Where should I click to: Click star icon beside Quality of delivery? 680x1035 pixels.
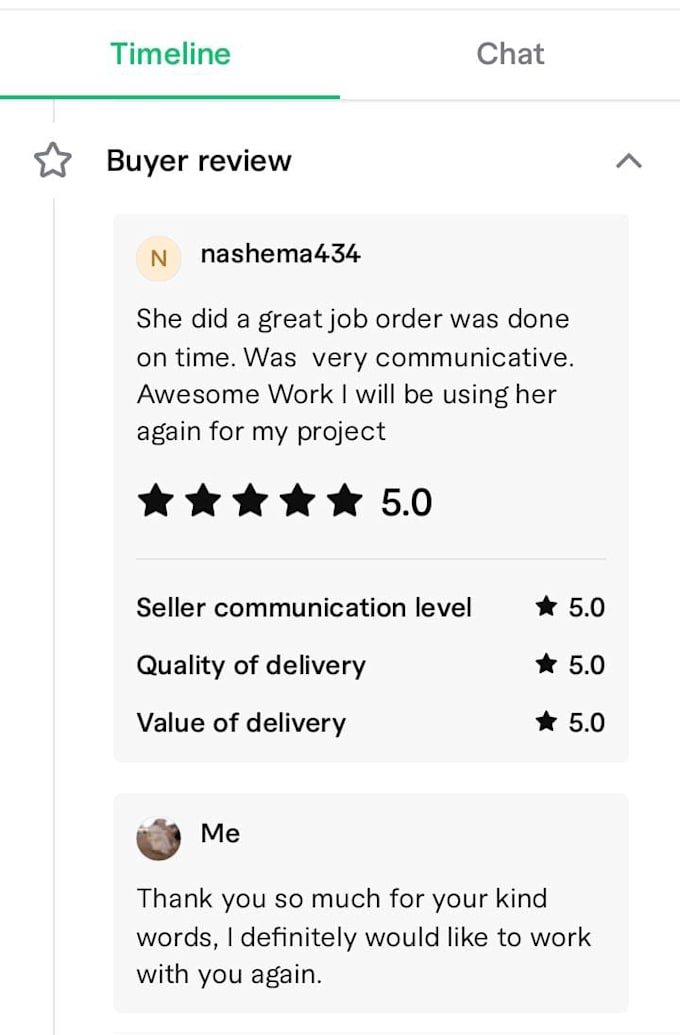(x=547, y=663)
